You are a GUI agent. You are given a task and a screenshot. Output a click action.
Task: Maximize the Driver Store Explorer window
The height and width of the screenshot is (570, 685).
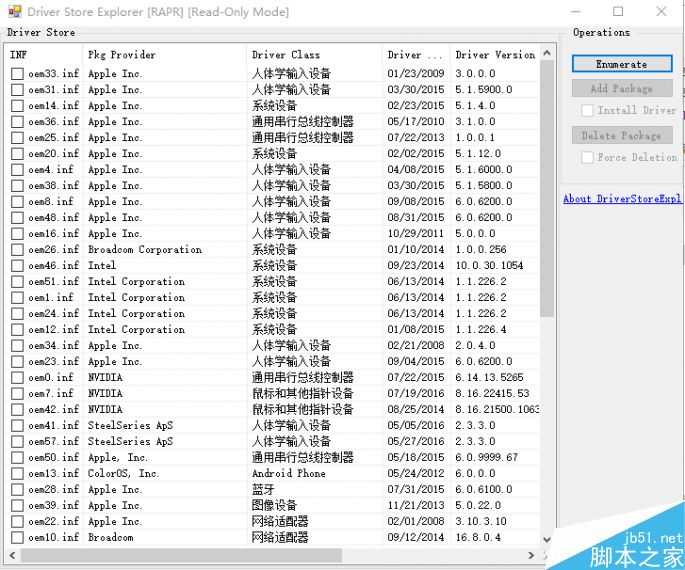pyautogui.click(x=617, y=12)
